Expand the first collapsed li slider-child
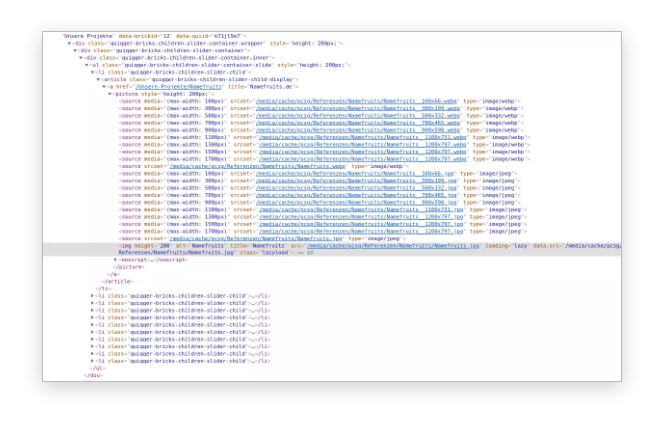 pyautogui.click(x=93, y=296)
